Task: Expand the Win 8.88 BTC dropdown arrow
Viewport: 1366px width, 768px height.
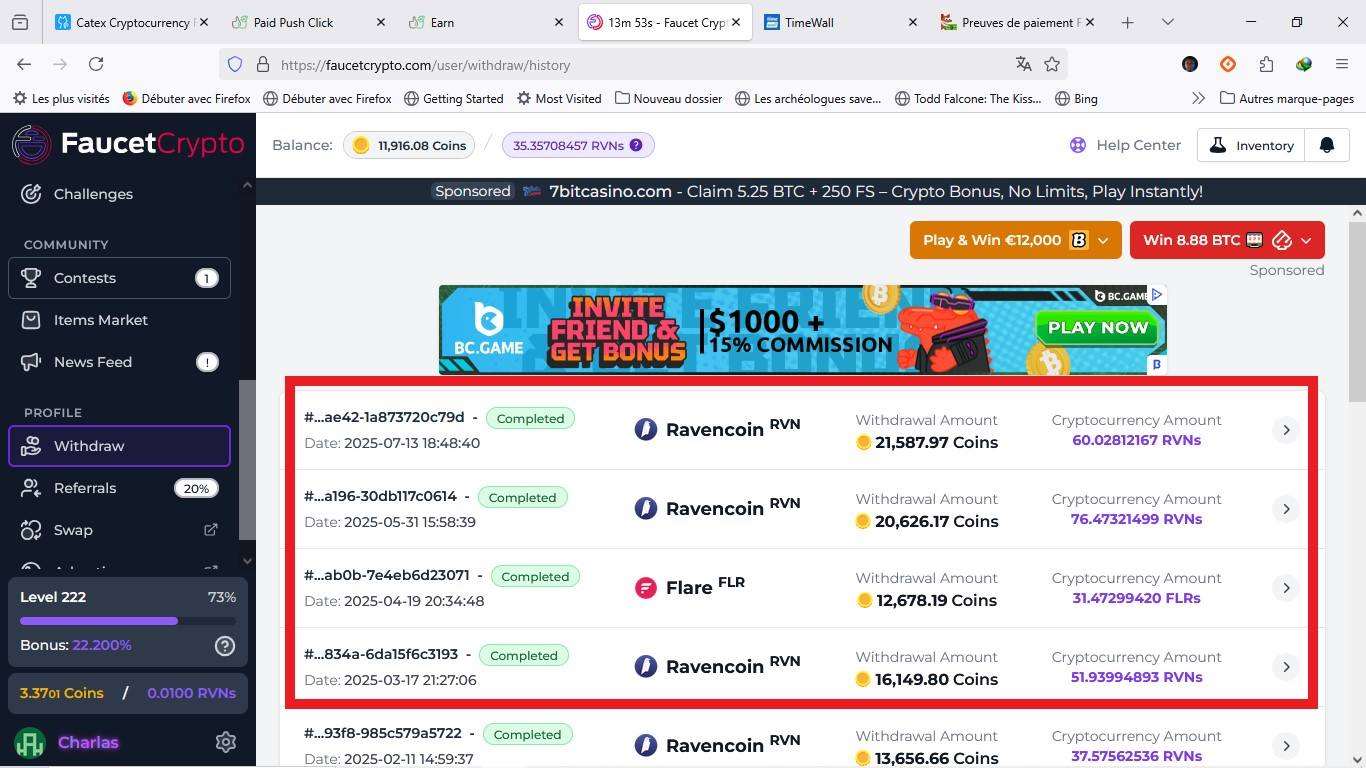Action: pos(1306,240)
